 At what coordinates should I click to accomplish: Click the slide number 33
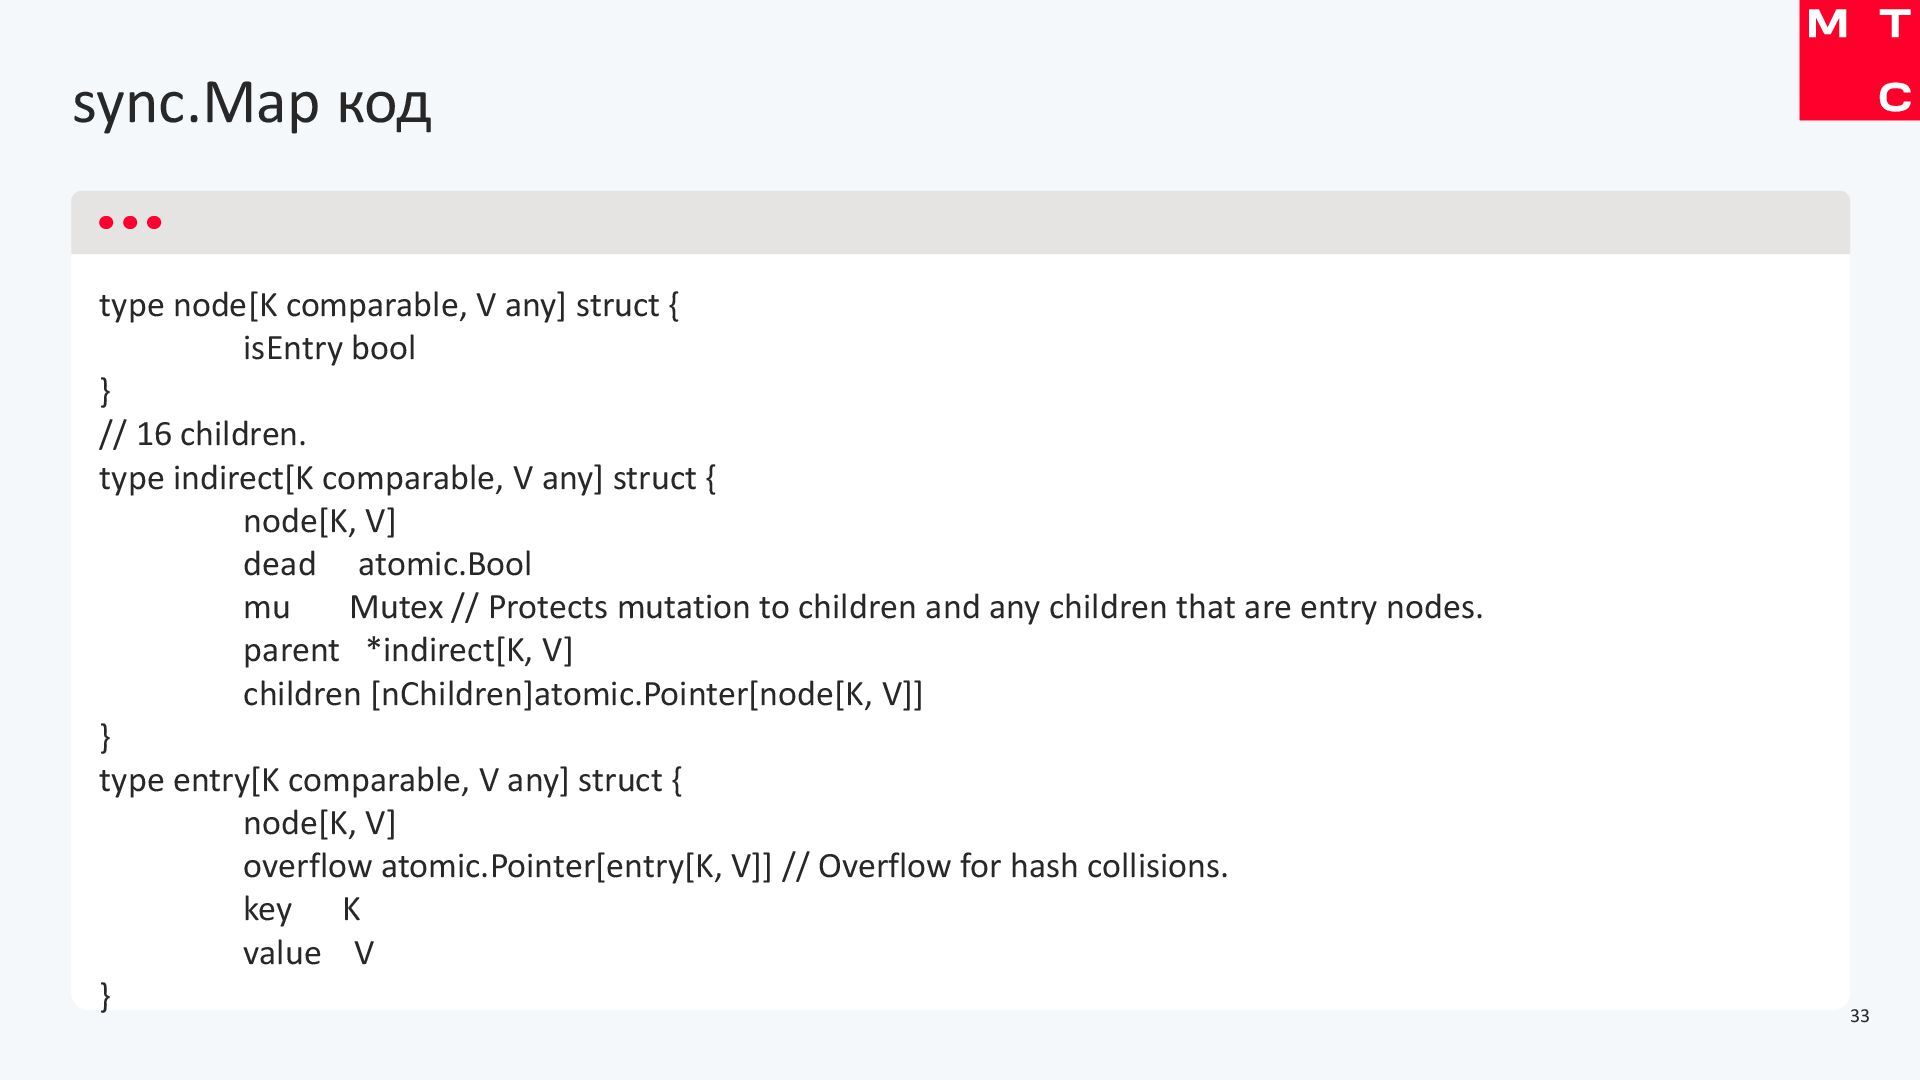[x=1859, y=1016]
